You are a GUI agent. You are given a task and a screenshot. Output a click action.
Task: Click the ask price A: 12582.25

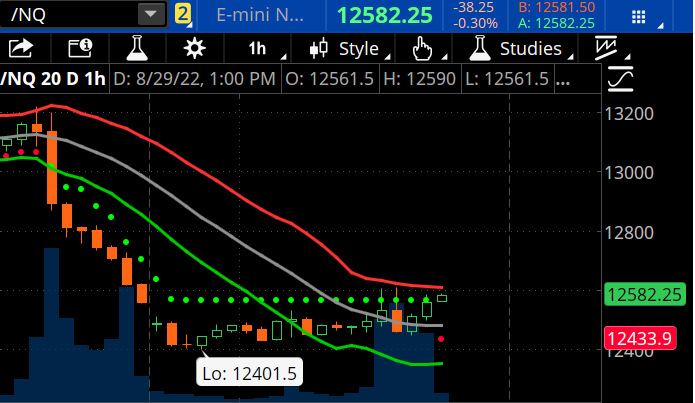pos(556,23)
